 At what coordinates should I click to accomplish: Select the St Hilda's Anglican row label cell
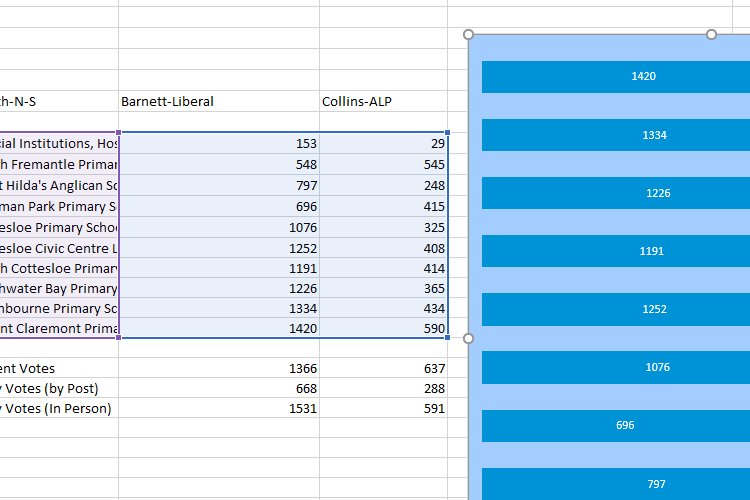(58, 185)
